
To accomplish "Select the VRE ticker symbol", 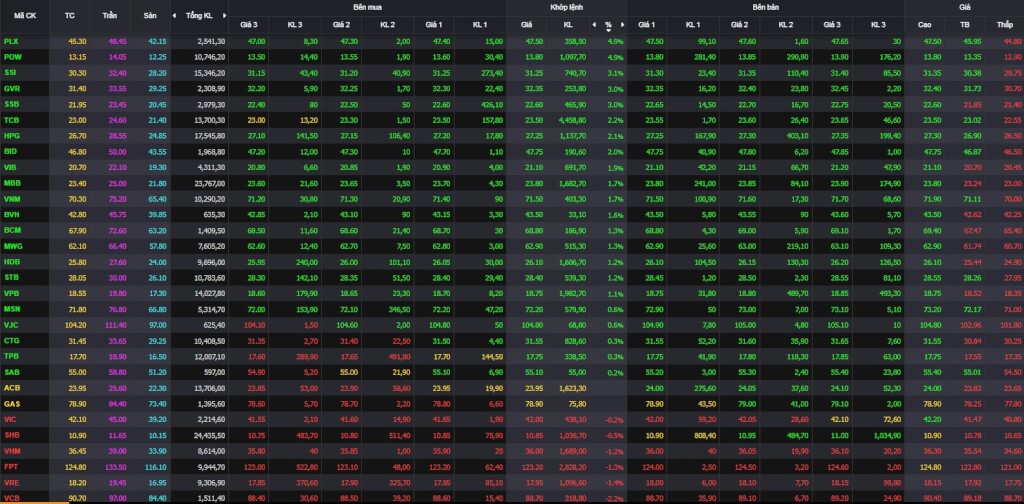I will point(11,482).
